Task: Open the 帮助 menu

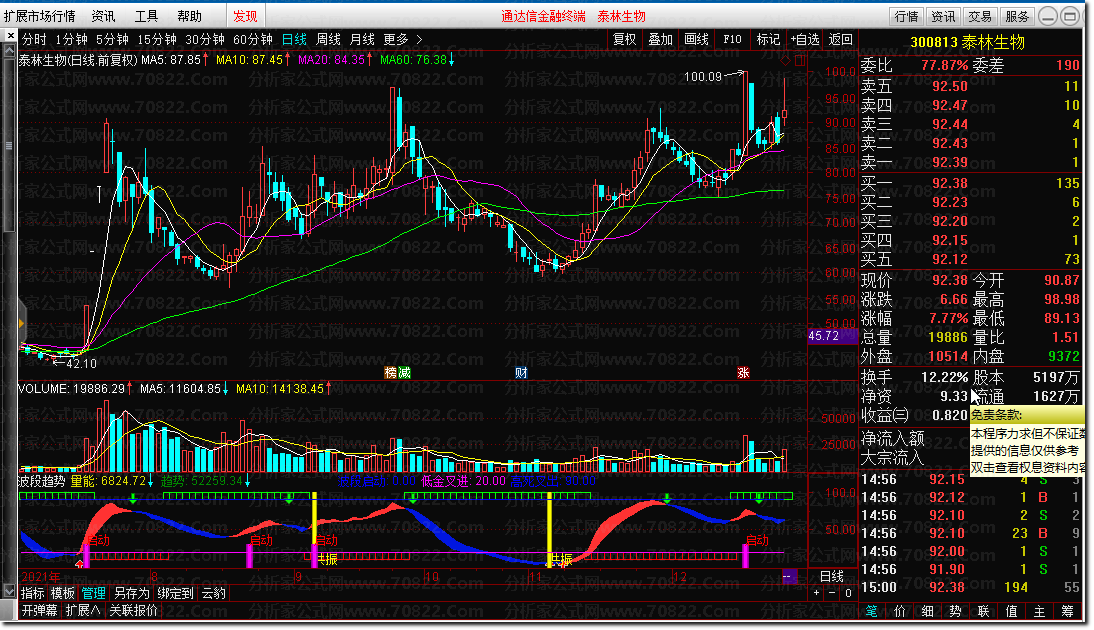Action: (189, 16)
